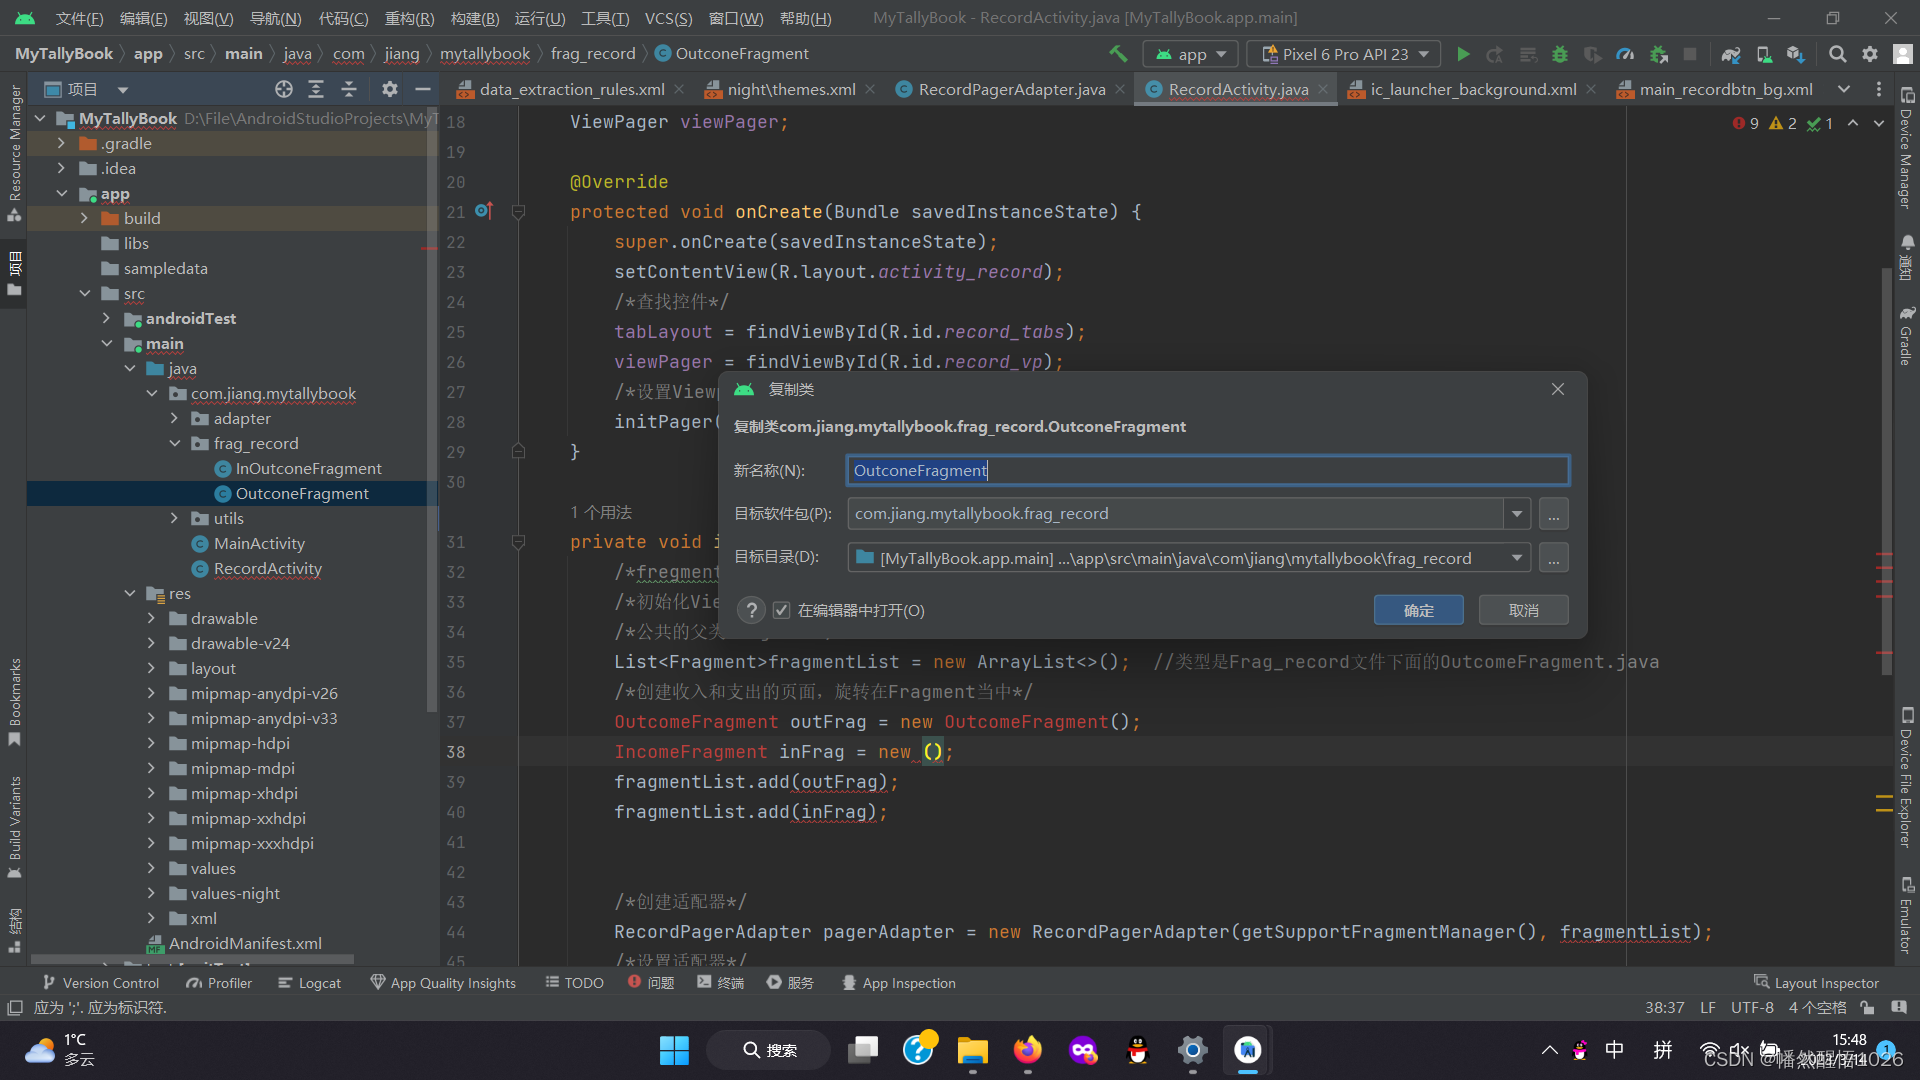Uncheck the open in editor checkbox
Image resolution: width=1920 pixels, height=1080 pixels.
pyautogui.click(x=782, y=610)
